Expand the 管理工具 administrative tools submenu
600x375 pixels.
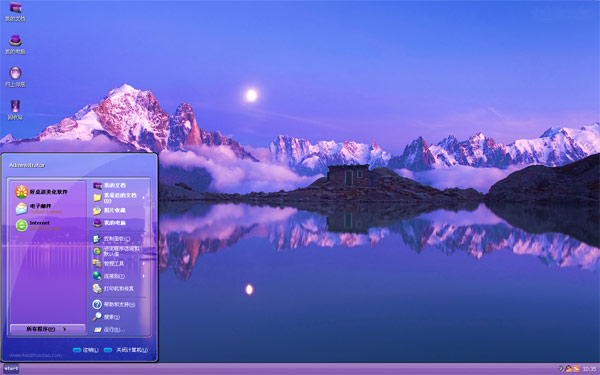pyautogui.click(x=119, y=264)
